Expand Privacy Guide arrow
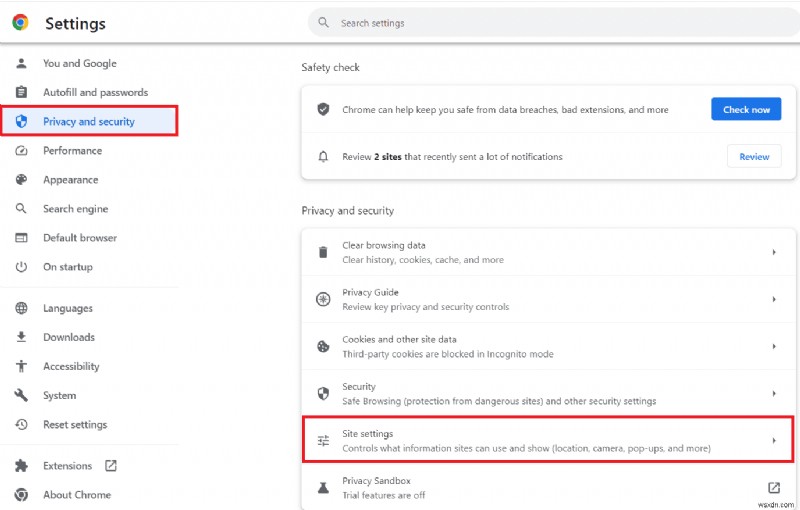The height and width of the screenshot is (510, 800). pos(774,299)
